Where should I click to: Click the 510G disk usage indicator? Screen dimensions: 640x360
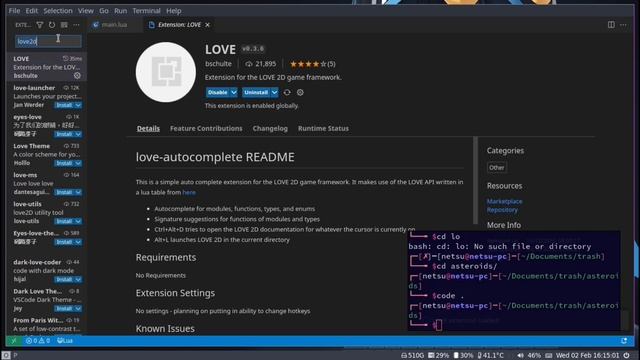(x=412, y=356)
